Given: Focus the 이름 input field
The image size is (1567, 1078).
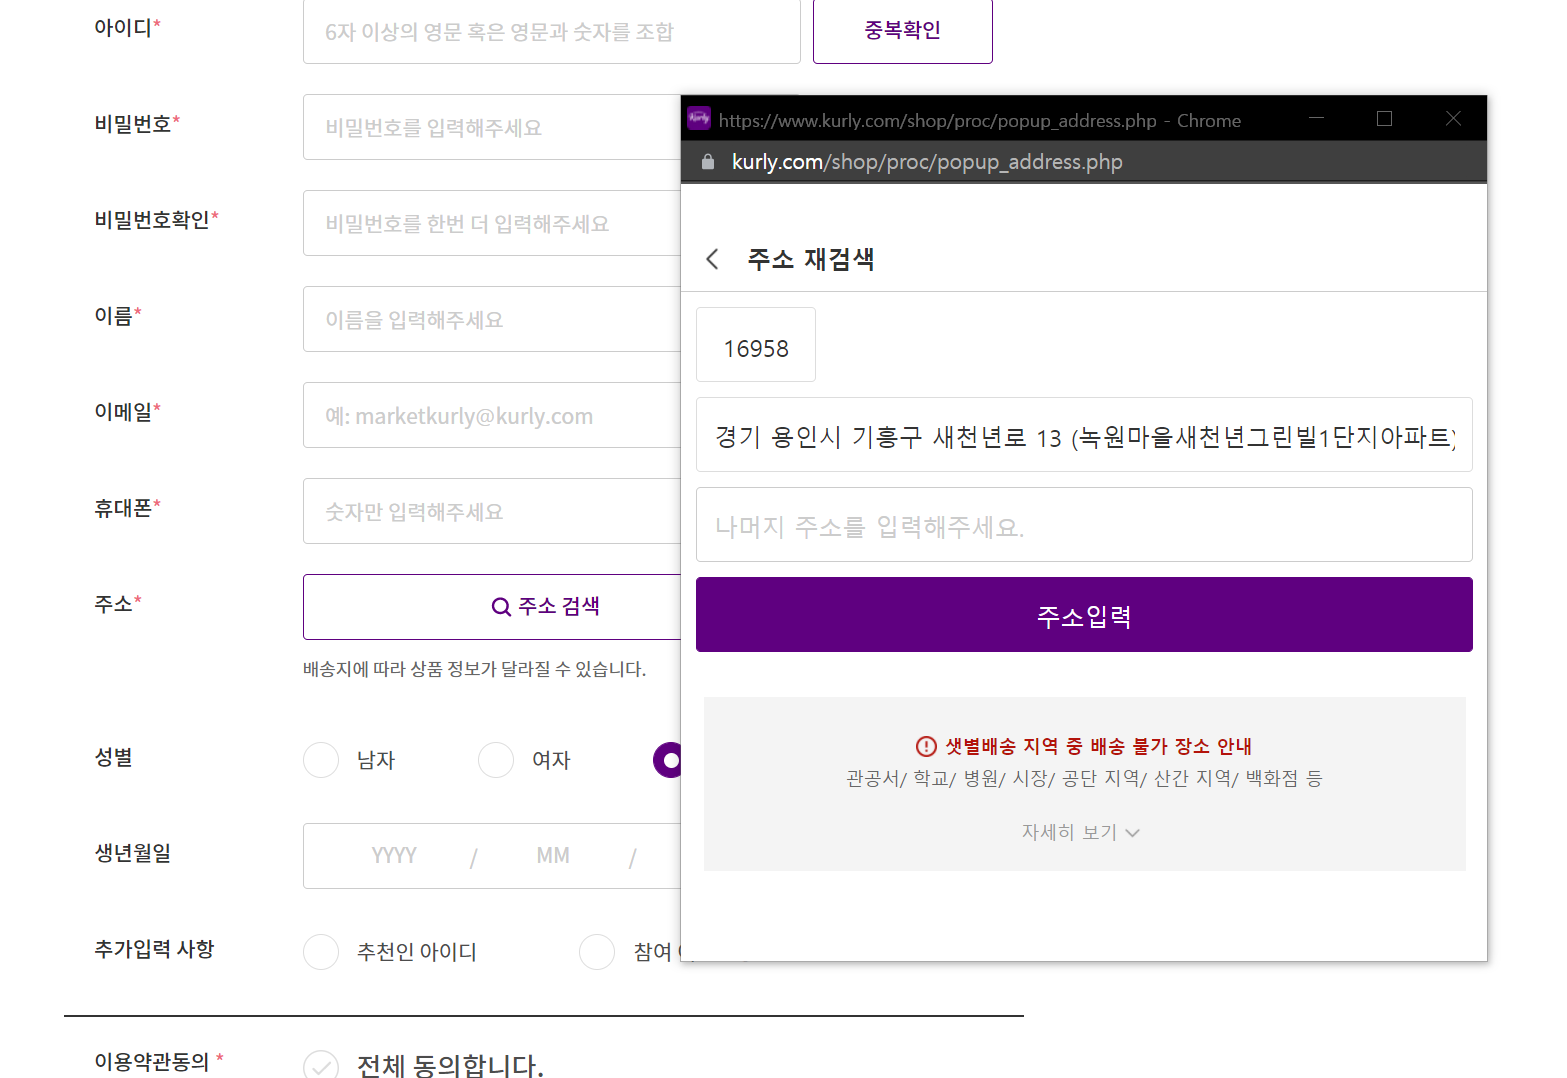Looking at the screenshot, I should [x=492, y=319].
